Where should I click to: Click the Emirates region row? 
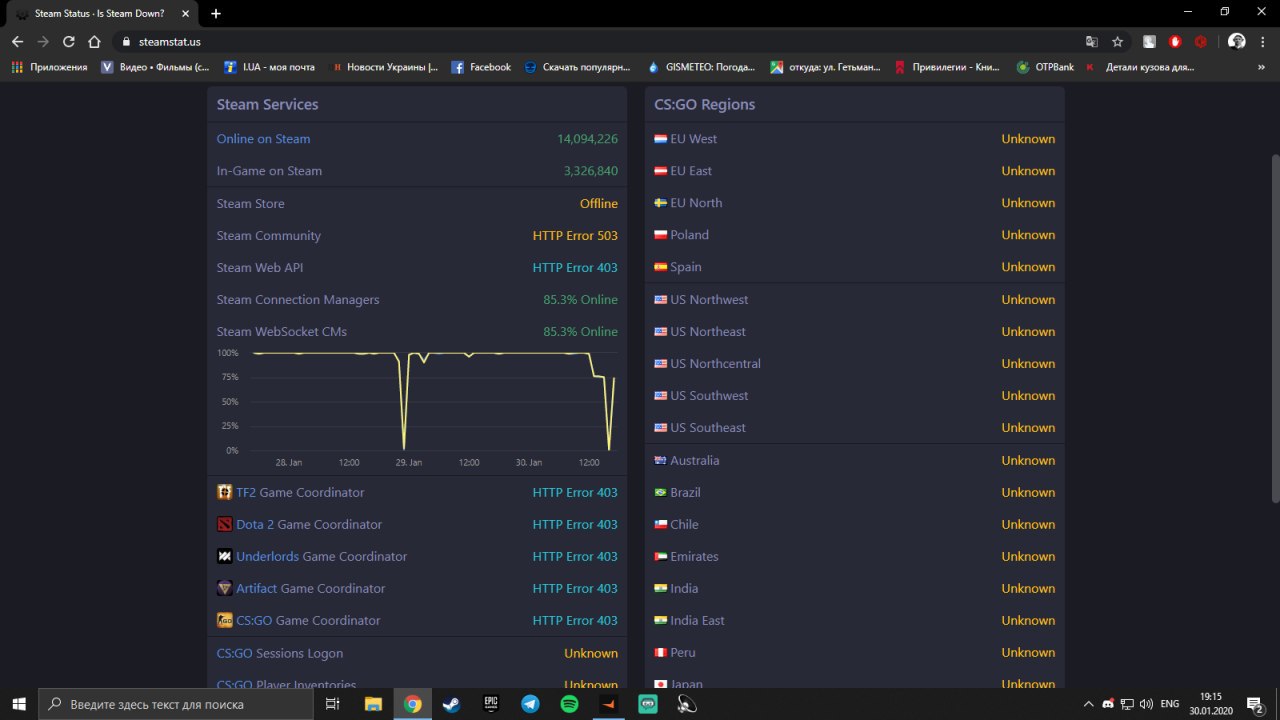(x=855, y=556)
